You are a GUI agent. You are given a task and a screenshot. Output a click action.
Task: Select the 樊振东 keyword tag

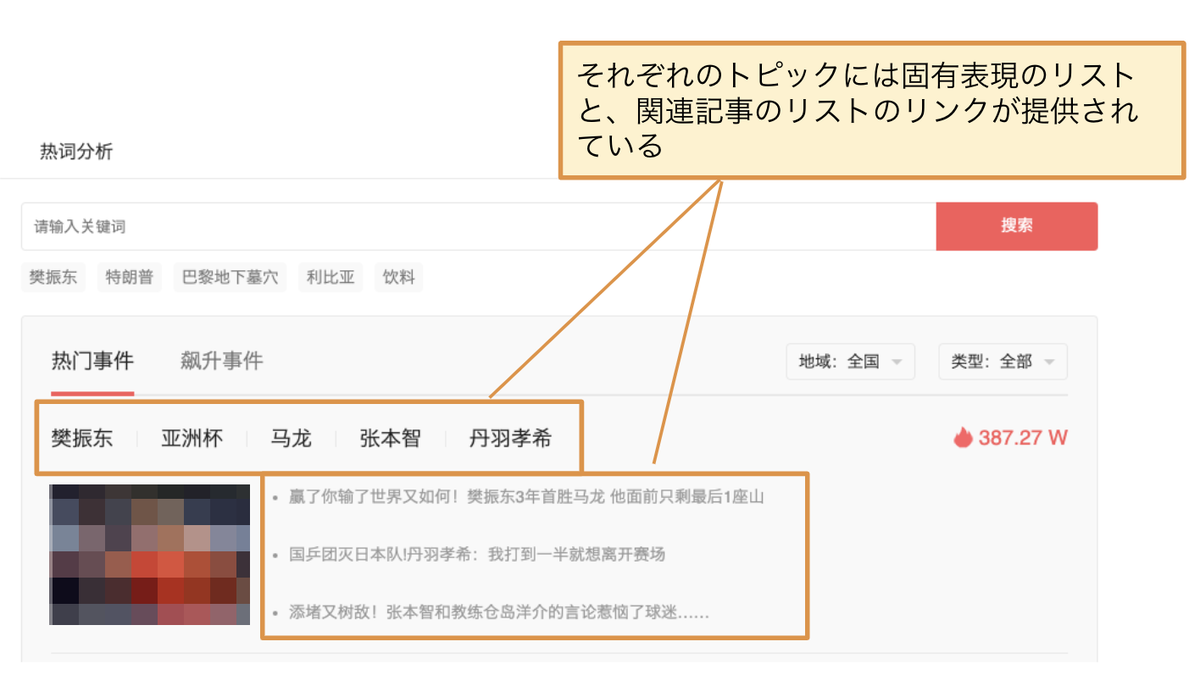tap(52, 277)
